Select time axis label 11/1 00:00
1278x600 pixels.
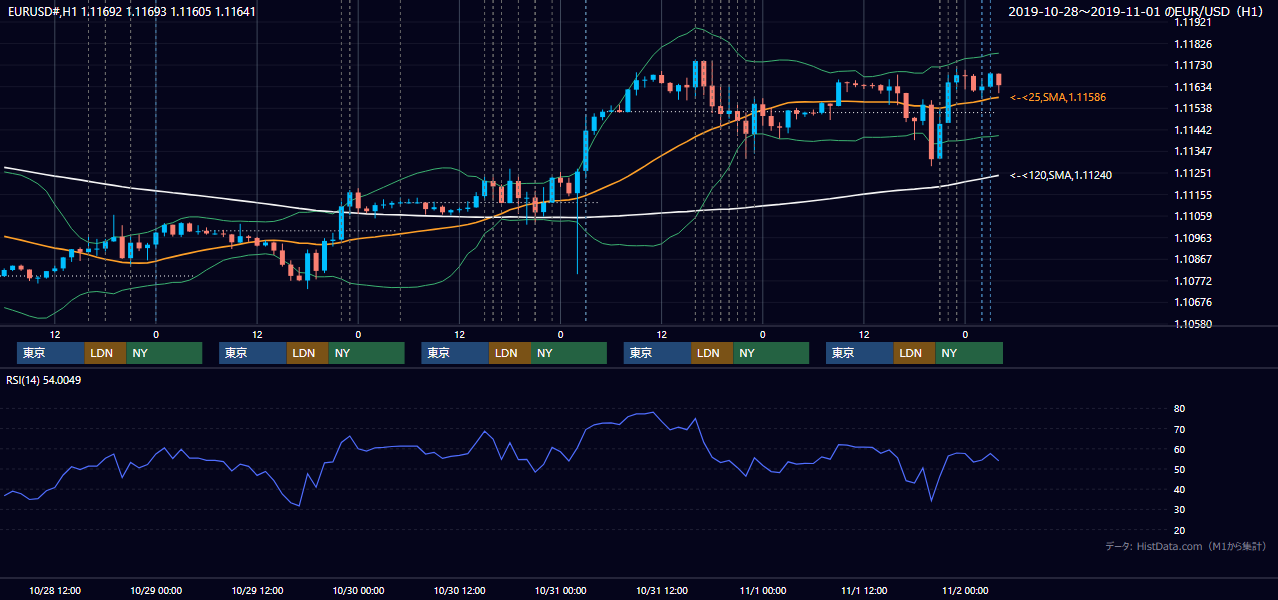763,590
